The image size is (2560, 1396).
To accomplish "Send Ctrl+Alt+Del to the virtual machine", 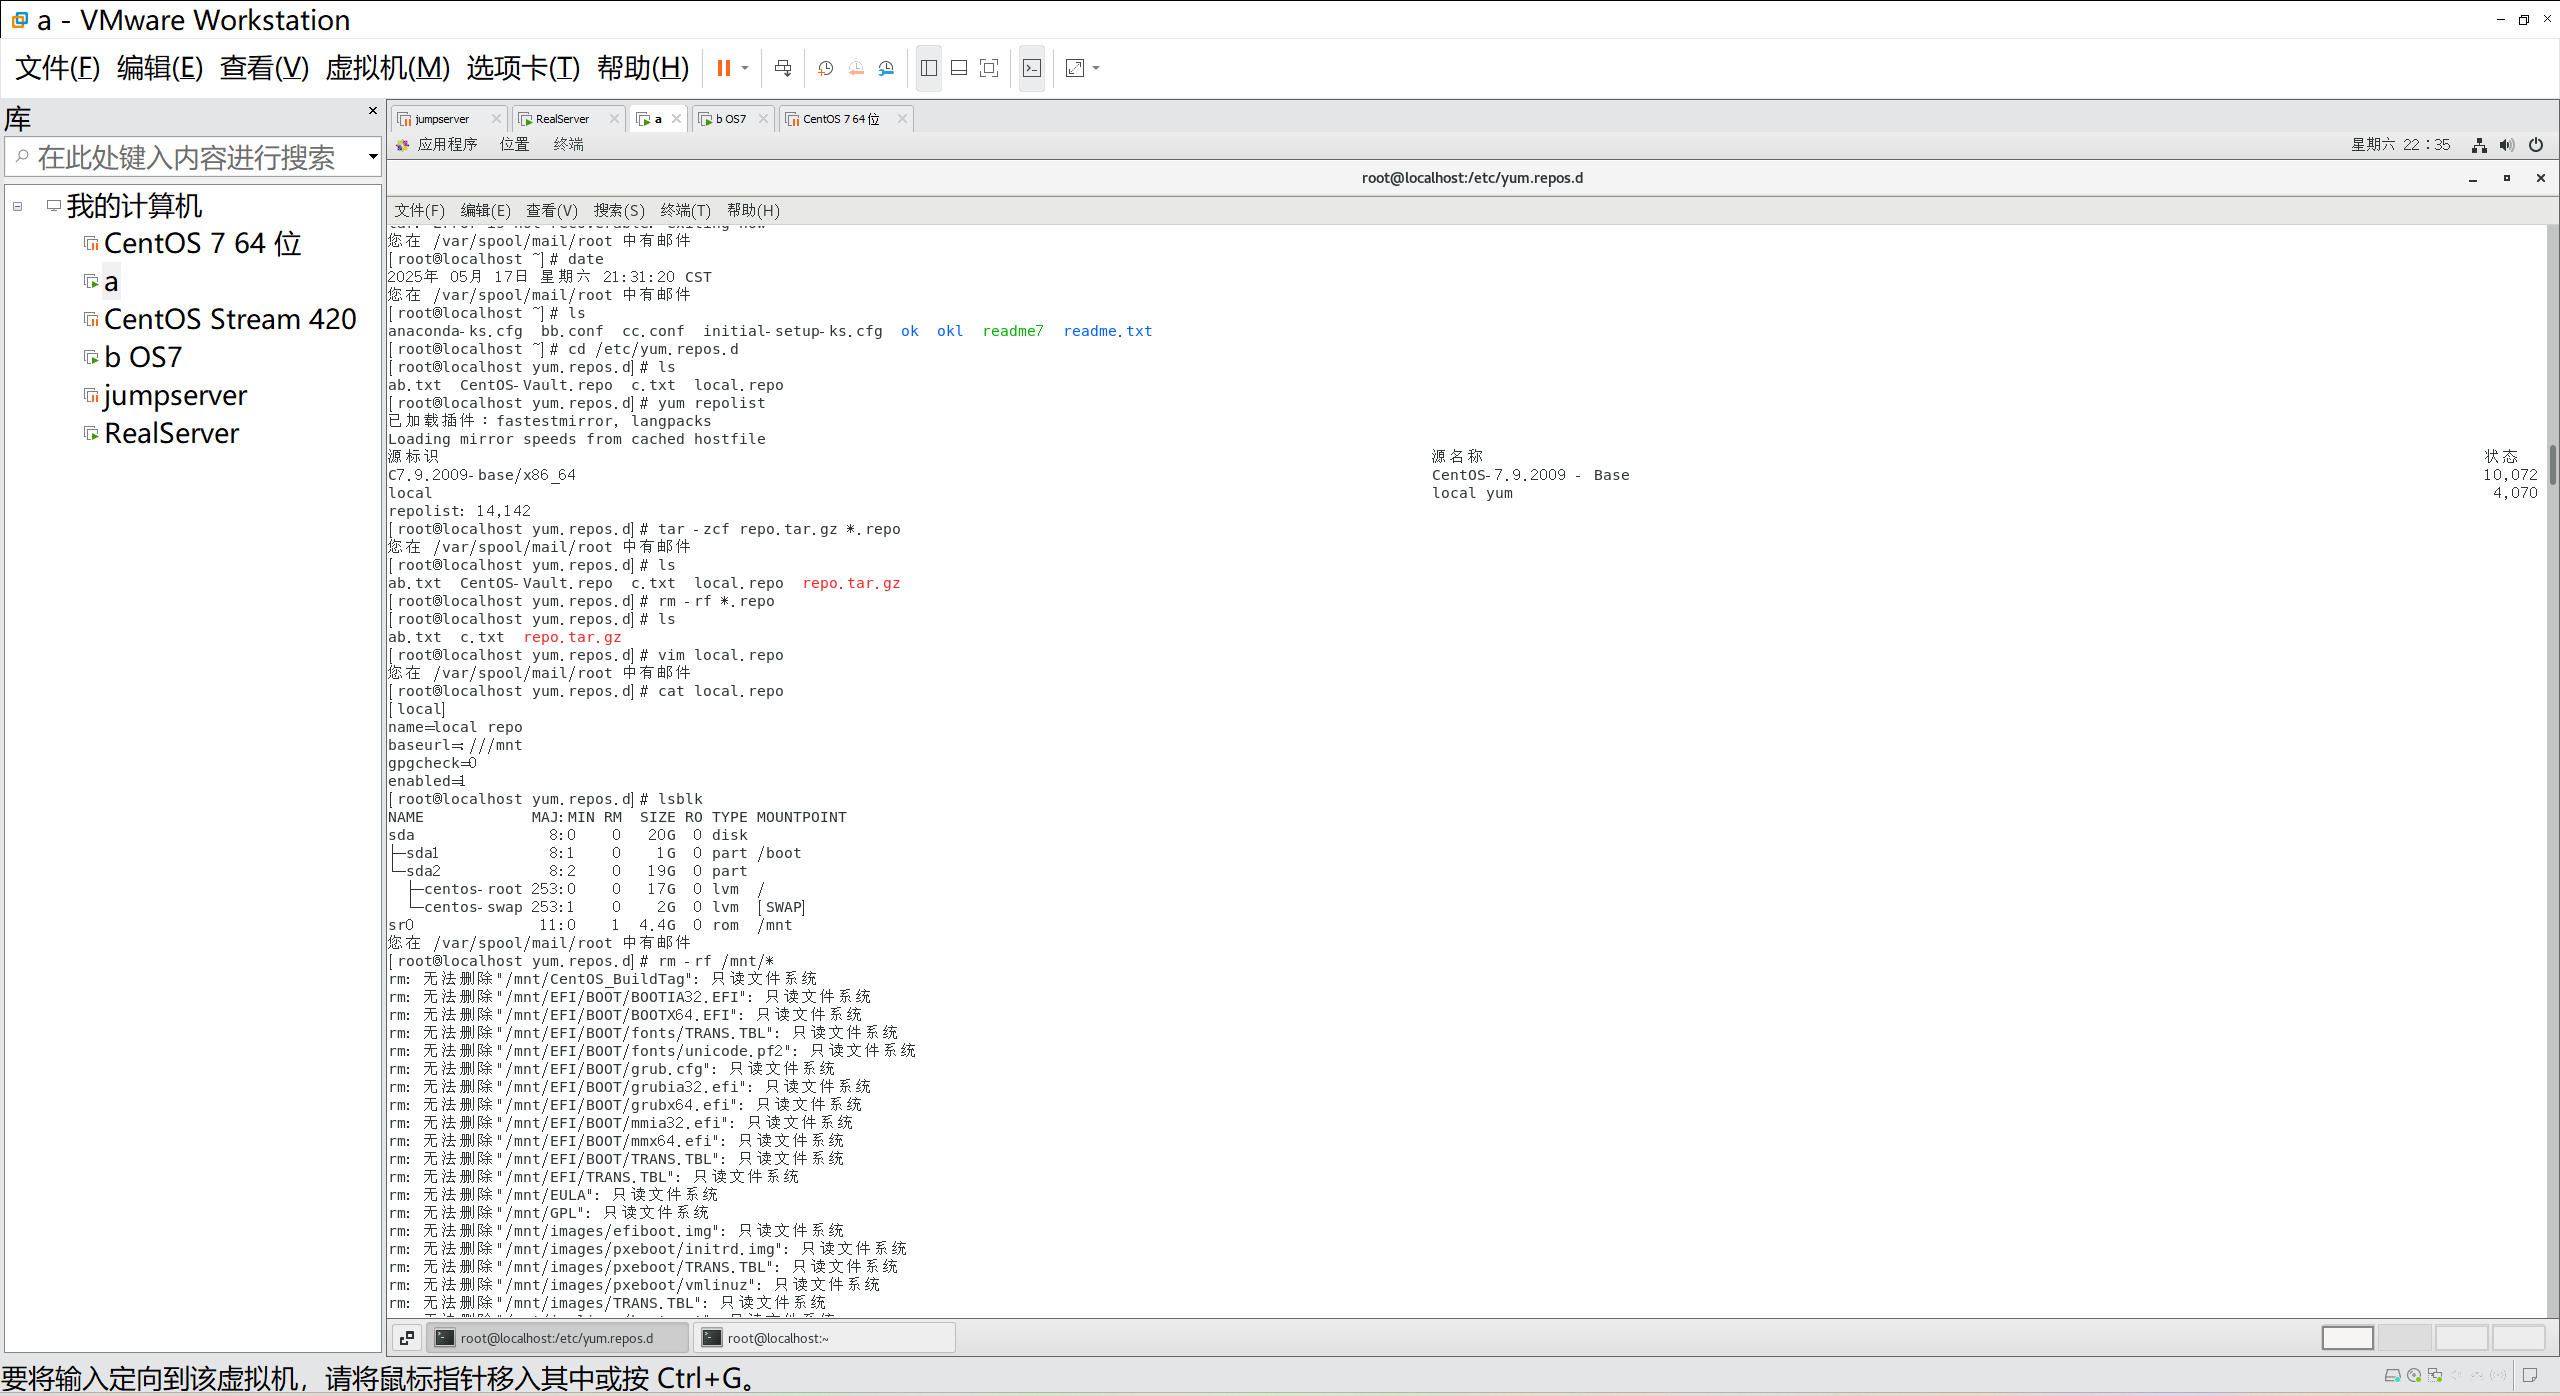I will [783, 68].
